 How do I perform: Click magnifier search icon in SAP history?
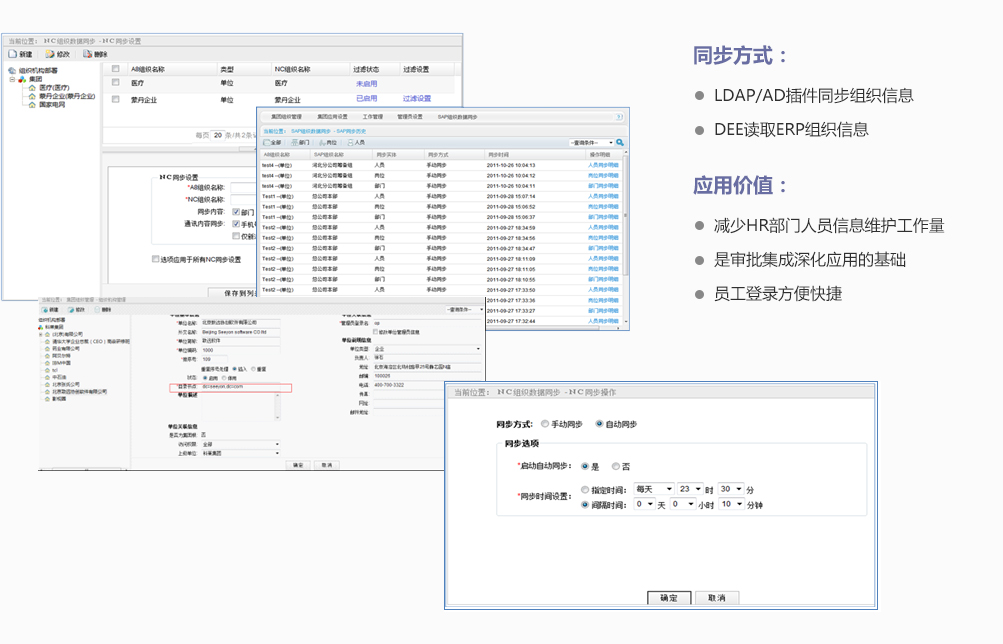620,143
